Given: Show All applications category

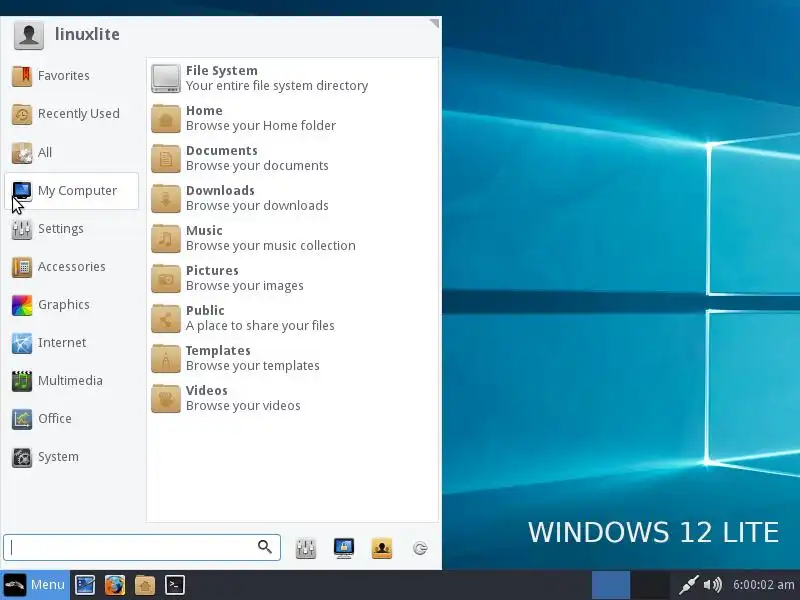Looking at the screenshot, I should click(x=71, y=152).
